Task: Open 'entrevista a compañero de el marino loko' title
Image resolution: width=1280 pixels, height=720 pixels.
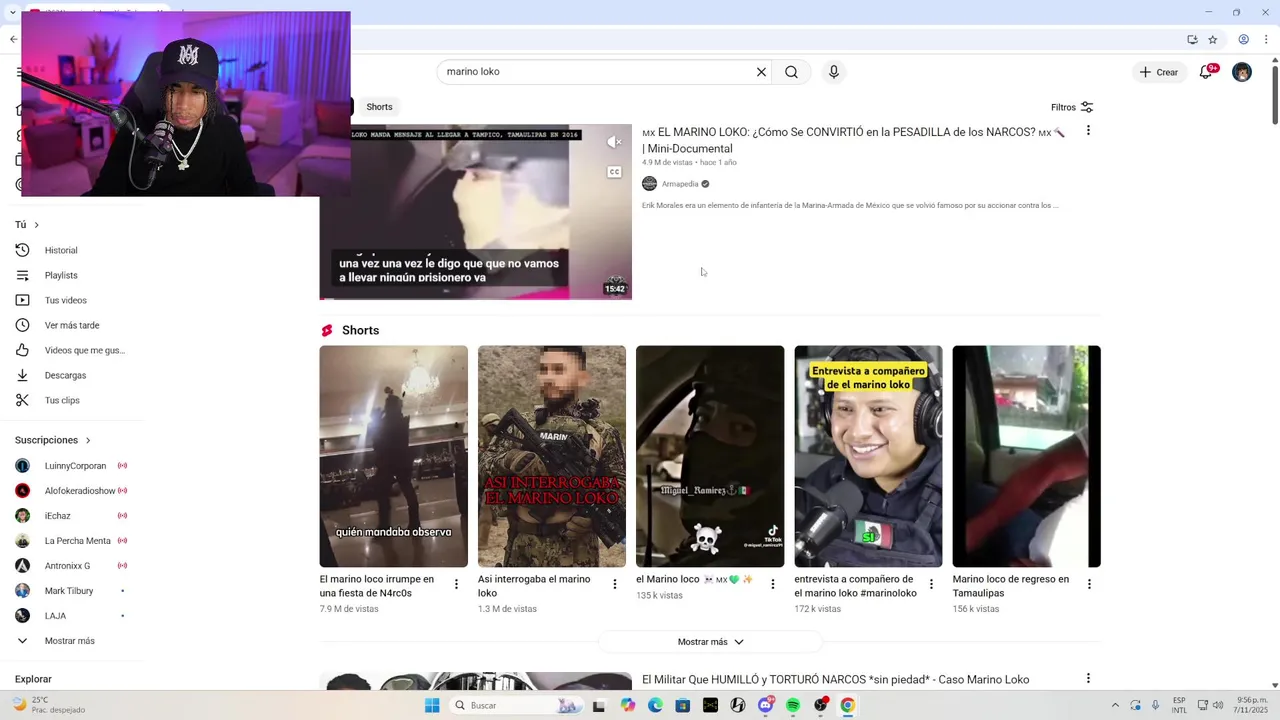Action: tap(855, 586)
